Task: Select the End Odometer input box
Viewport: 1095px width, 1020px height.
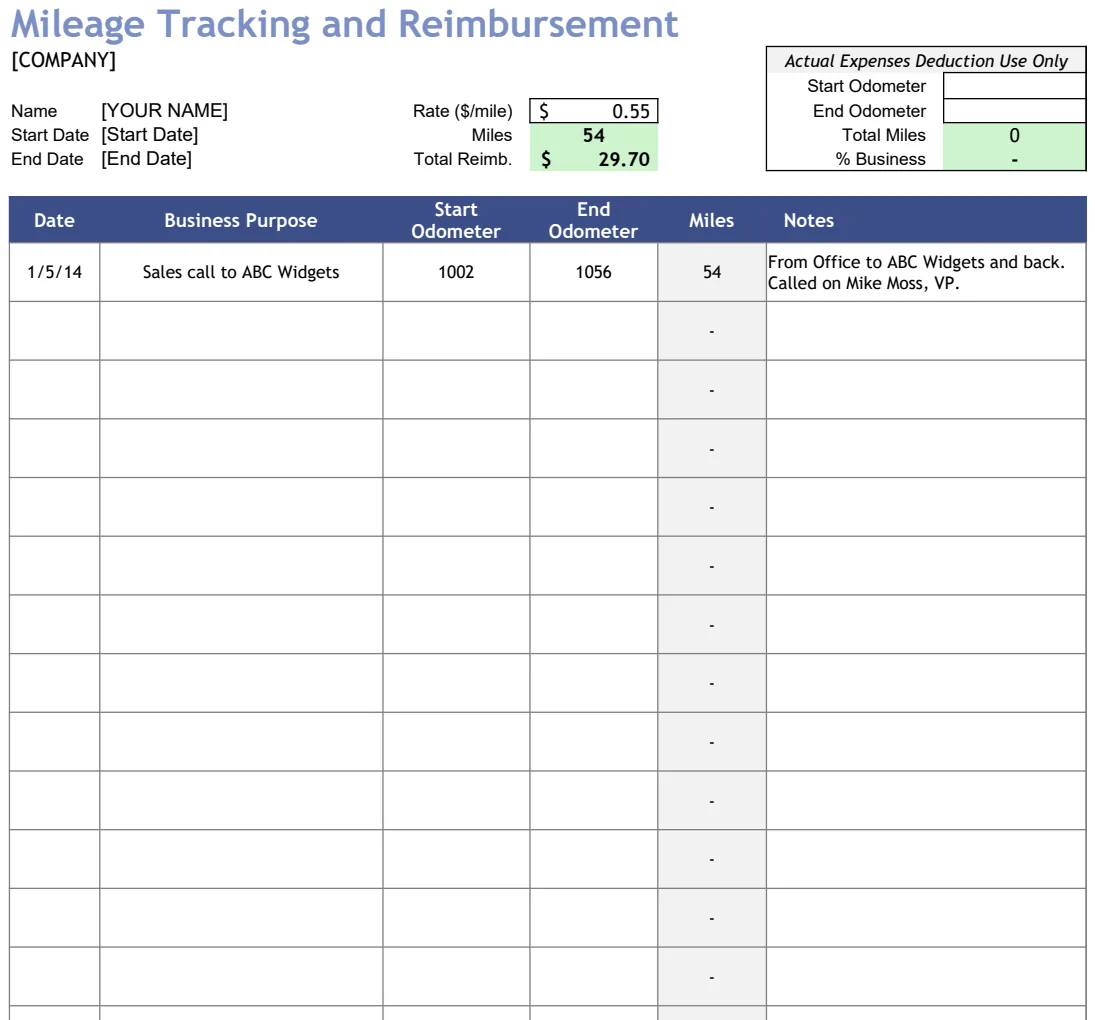Action: tap(1014, 111)
